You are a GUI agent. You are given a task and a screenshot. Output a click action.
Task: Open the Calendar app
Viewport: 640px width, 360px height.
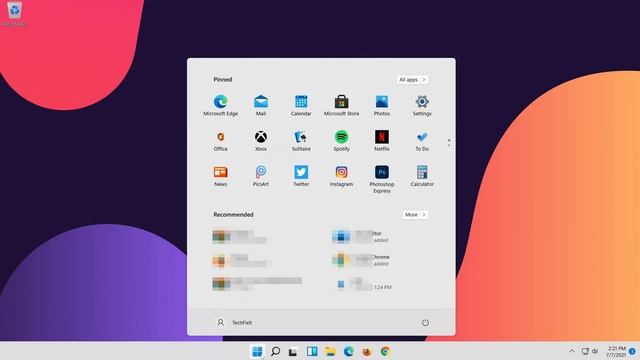[301, 105]
